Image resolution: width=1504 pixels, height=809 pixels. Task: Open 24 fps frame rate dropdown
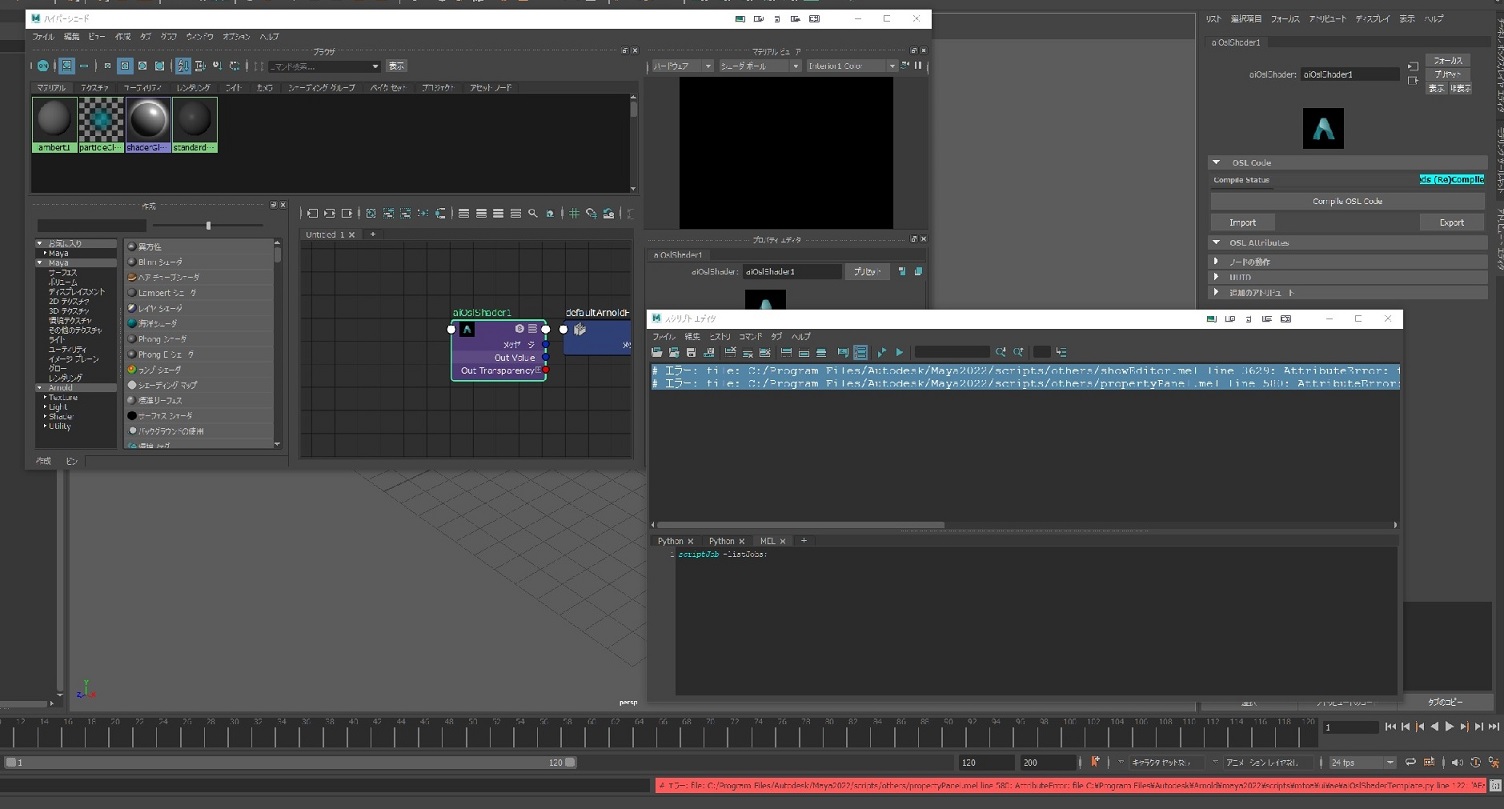tap(1361, 763)
